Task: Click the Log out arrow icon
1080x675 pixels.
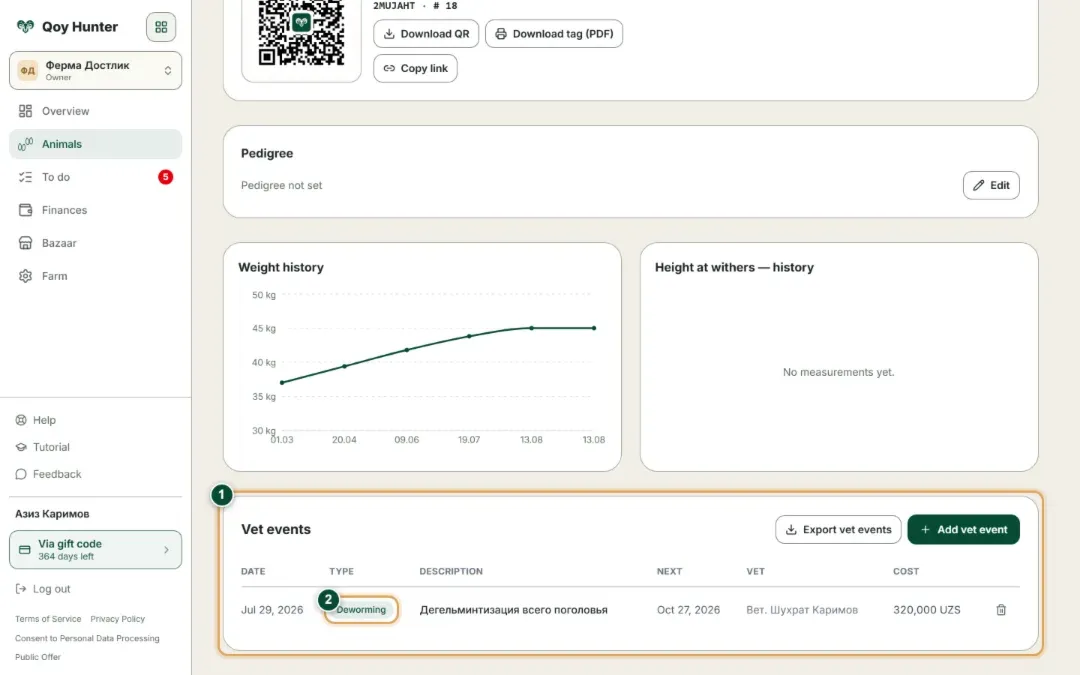Action: pyautogui.click(x=21, y=589)
